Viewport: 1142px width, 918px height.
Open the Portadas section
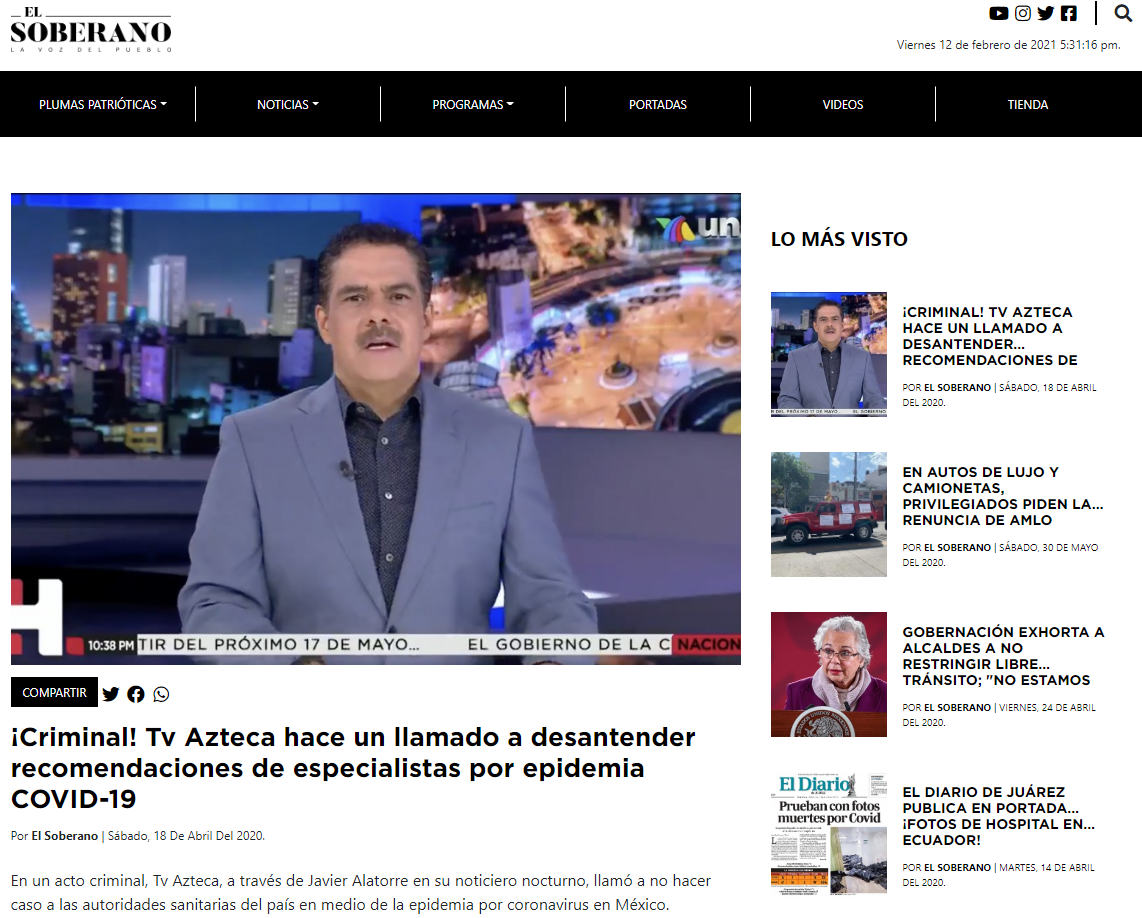tap(658, 104)
